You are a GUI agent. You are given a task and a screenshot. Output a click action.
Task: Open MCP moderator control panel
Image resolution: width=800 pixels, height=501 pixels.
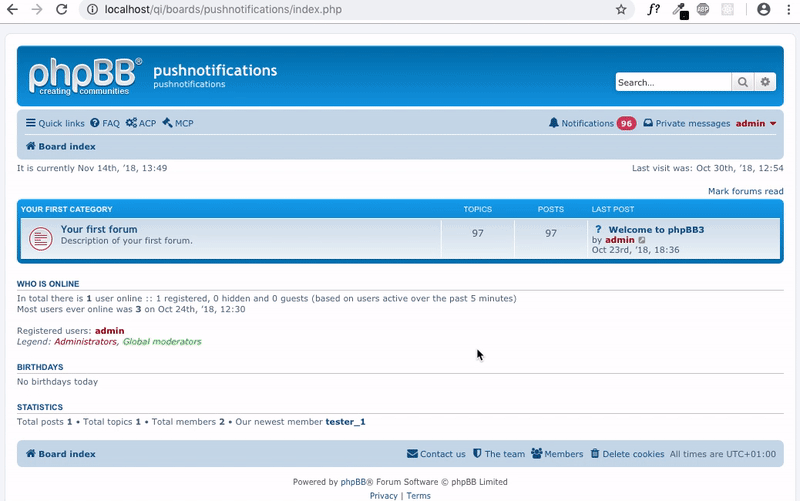[178, 123]
